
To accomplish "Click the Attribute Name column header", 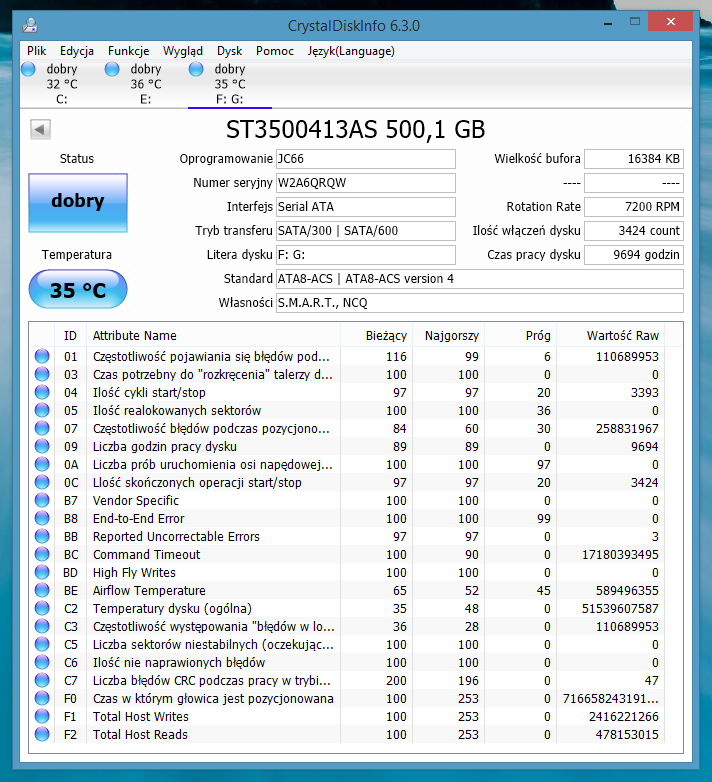I will click(x=213, y=335).
